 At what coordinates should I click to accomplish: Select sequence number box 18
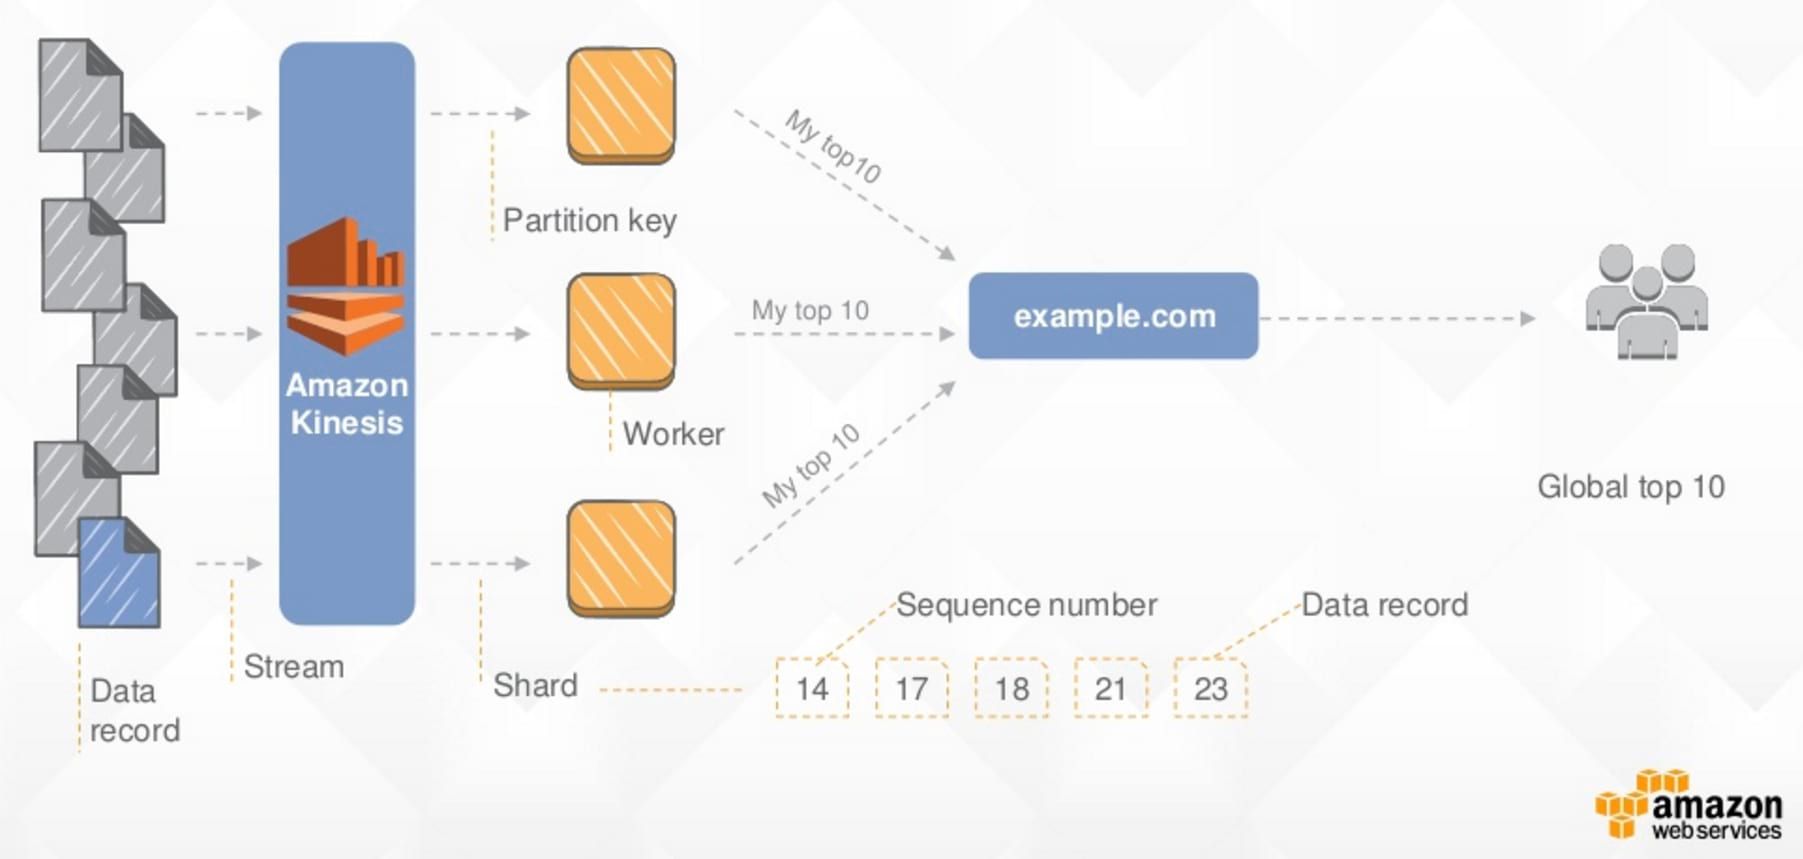coord(1011,688)
